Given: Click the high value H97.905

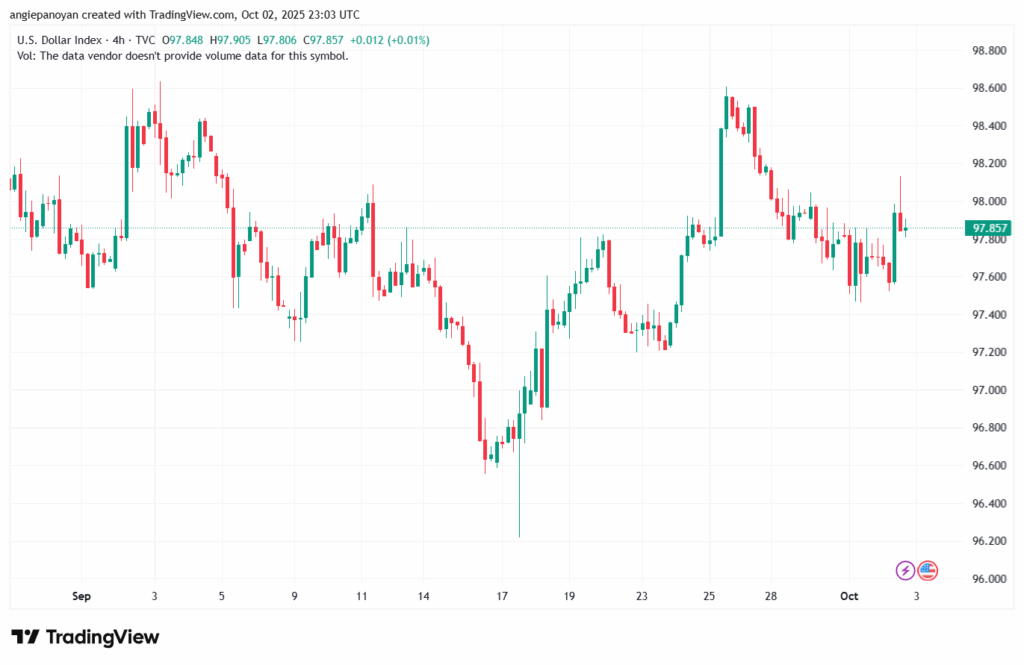Looking at the screenshot, I should point(230,40).
